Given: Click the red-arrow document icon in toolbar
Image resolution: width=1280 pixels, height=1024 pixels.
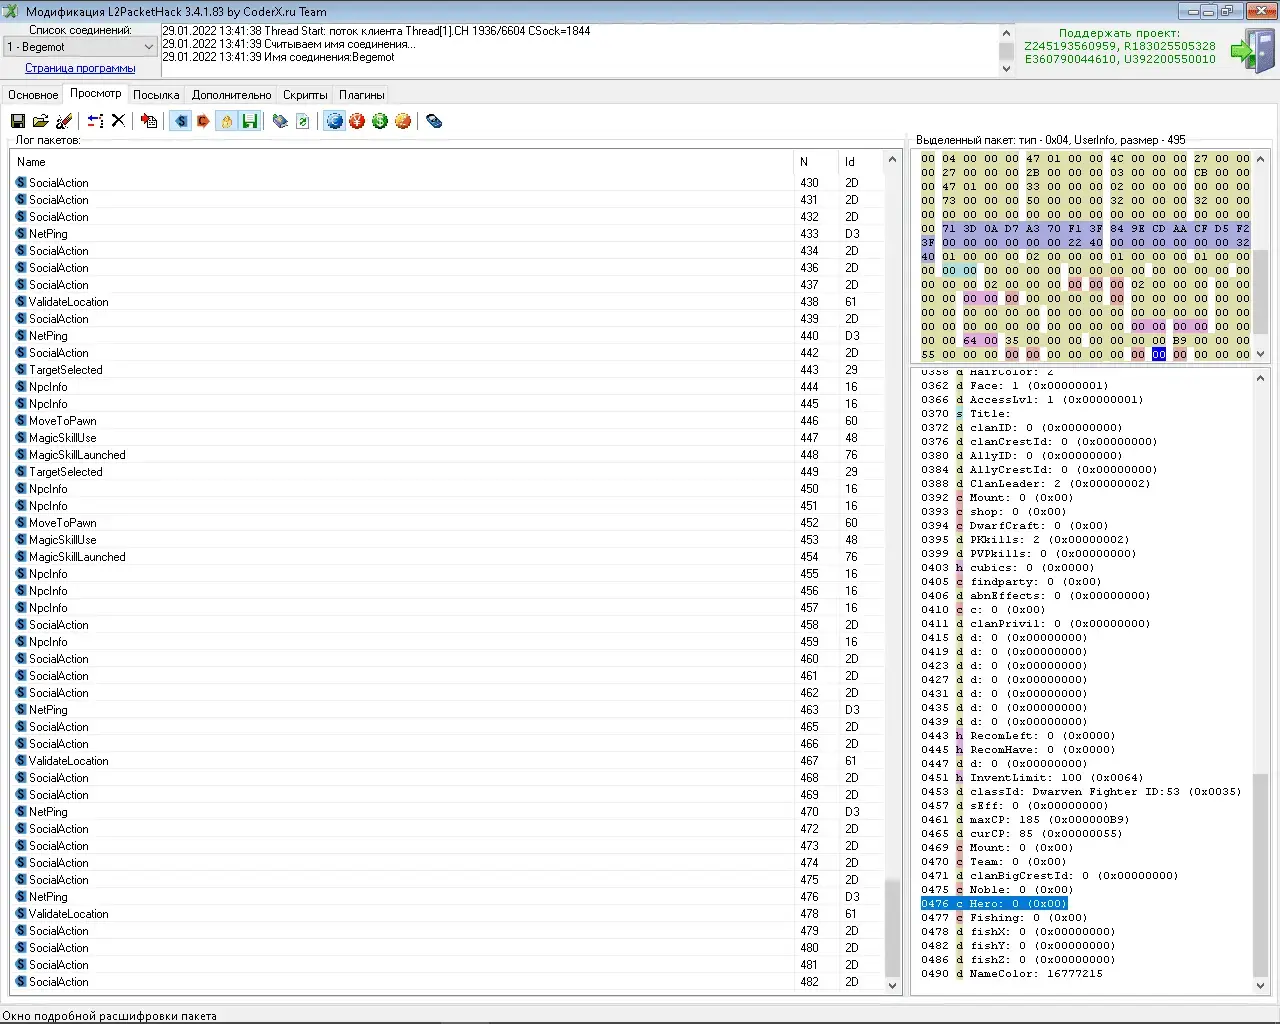Looking at the screenshot, I should pyautogui.click(x=149, y=121).
